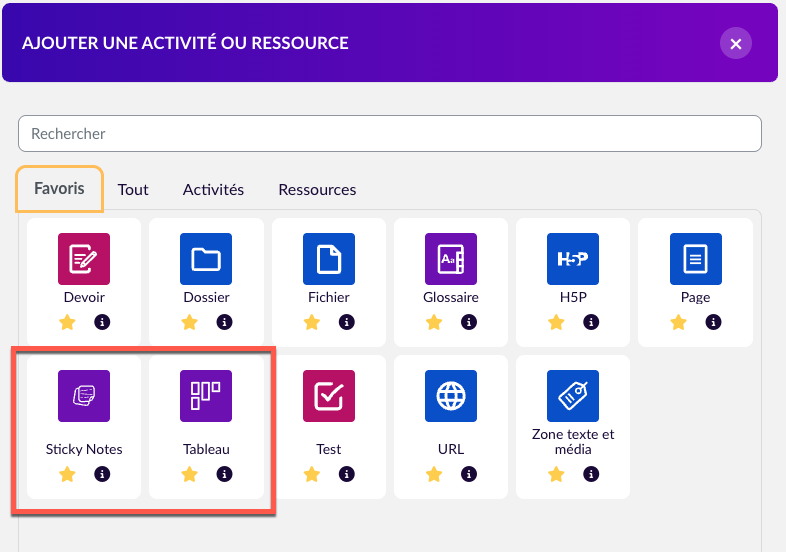Switch to the Ressources tab
This screenshot has width=786, height=552.
coord(317,190)
